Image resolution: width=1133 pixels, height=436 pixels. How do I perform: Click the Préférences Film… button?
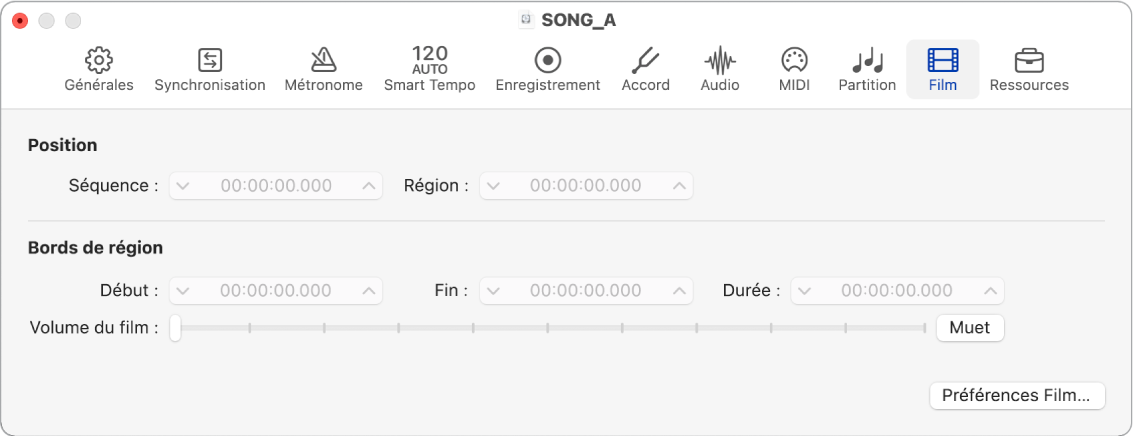[1017, 395]
